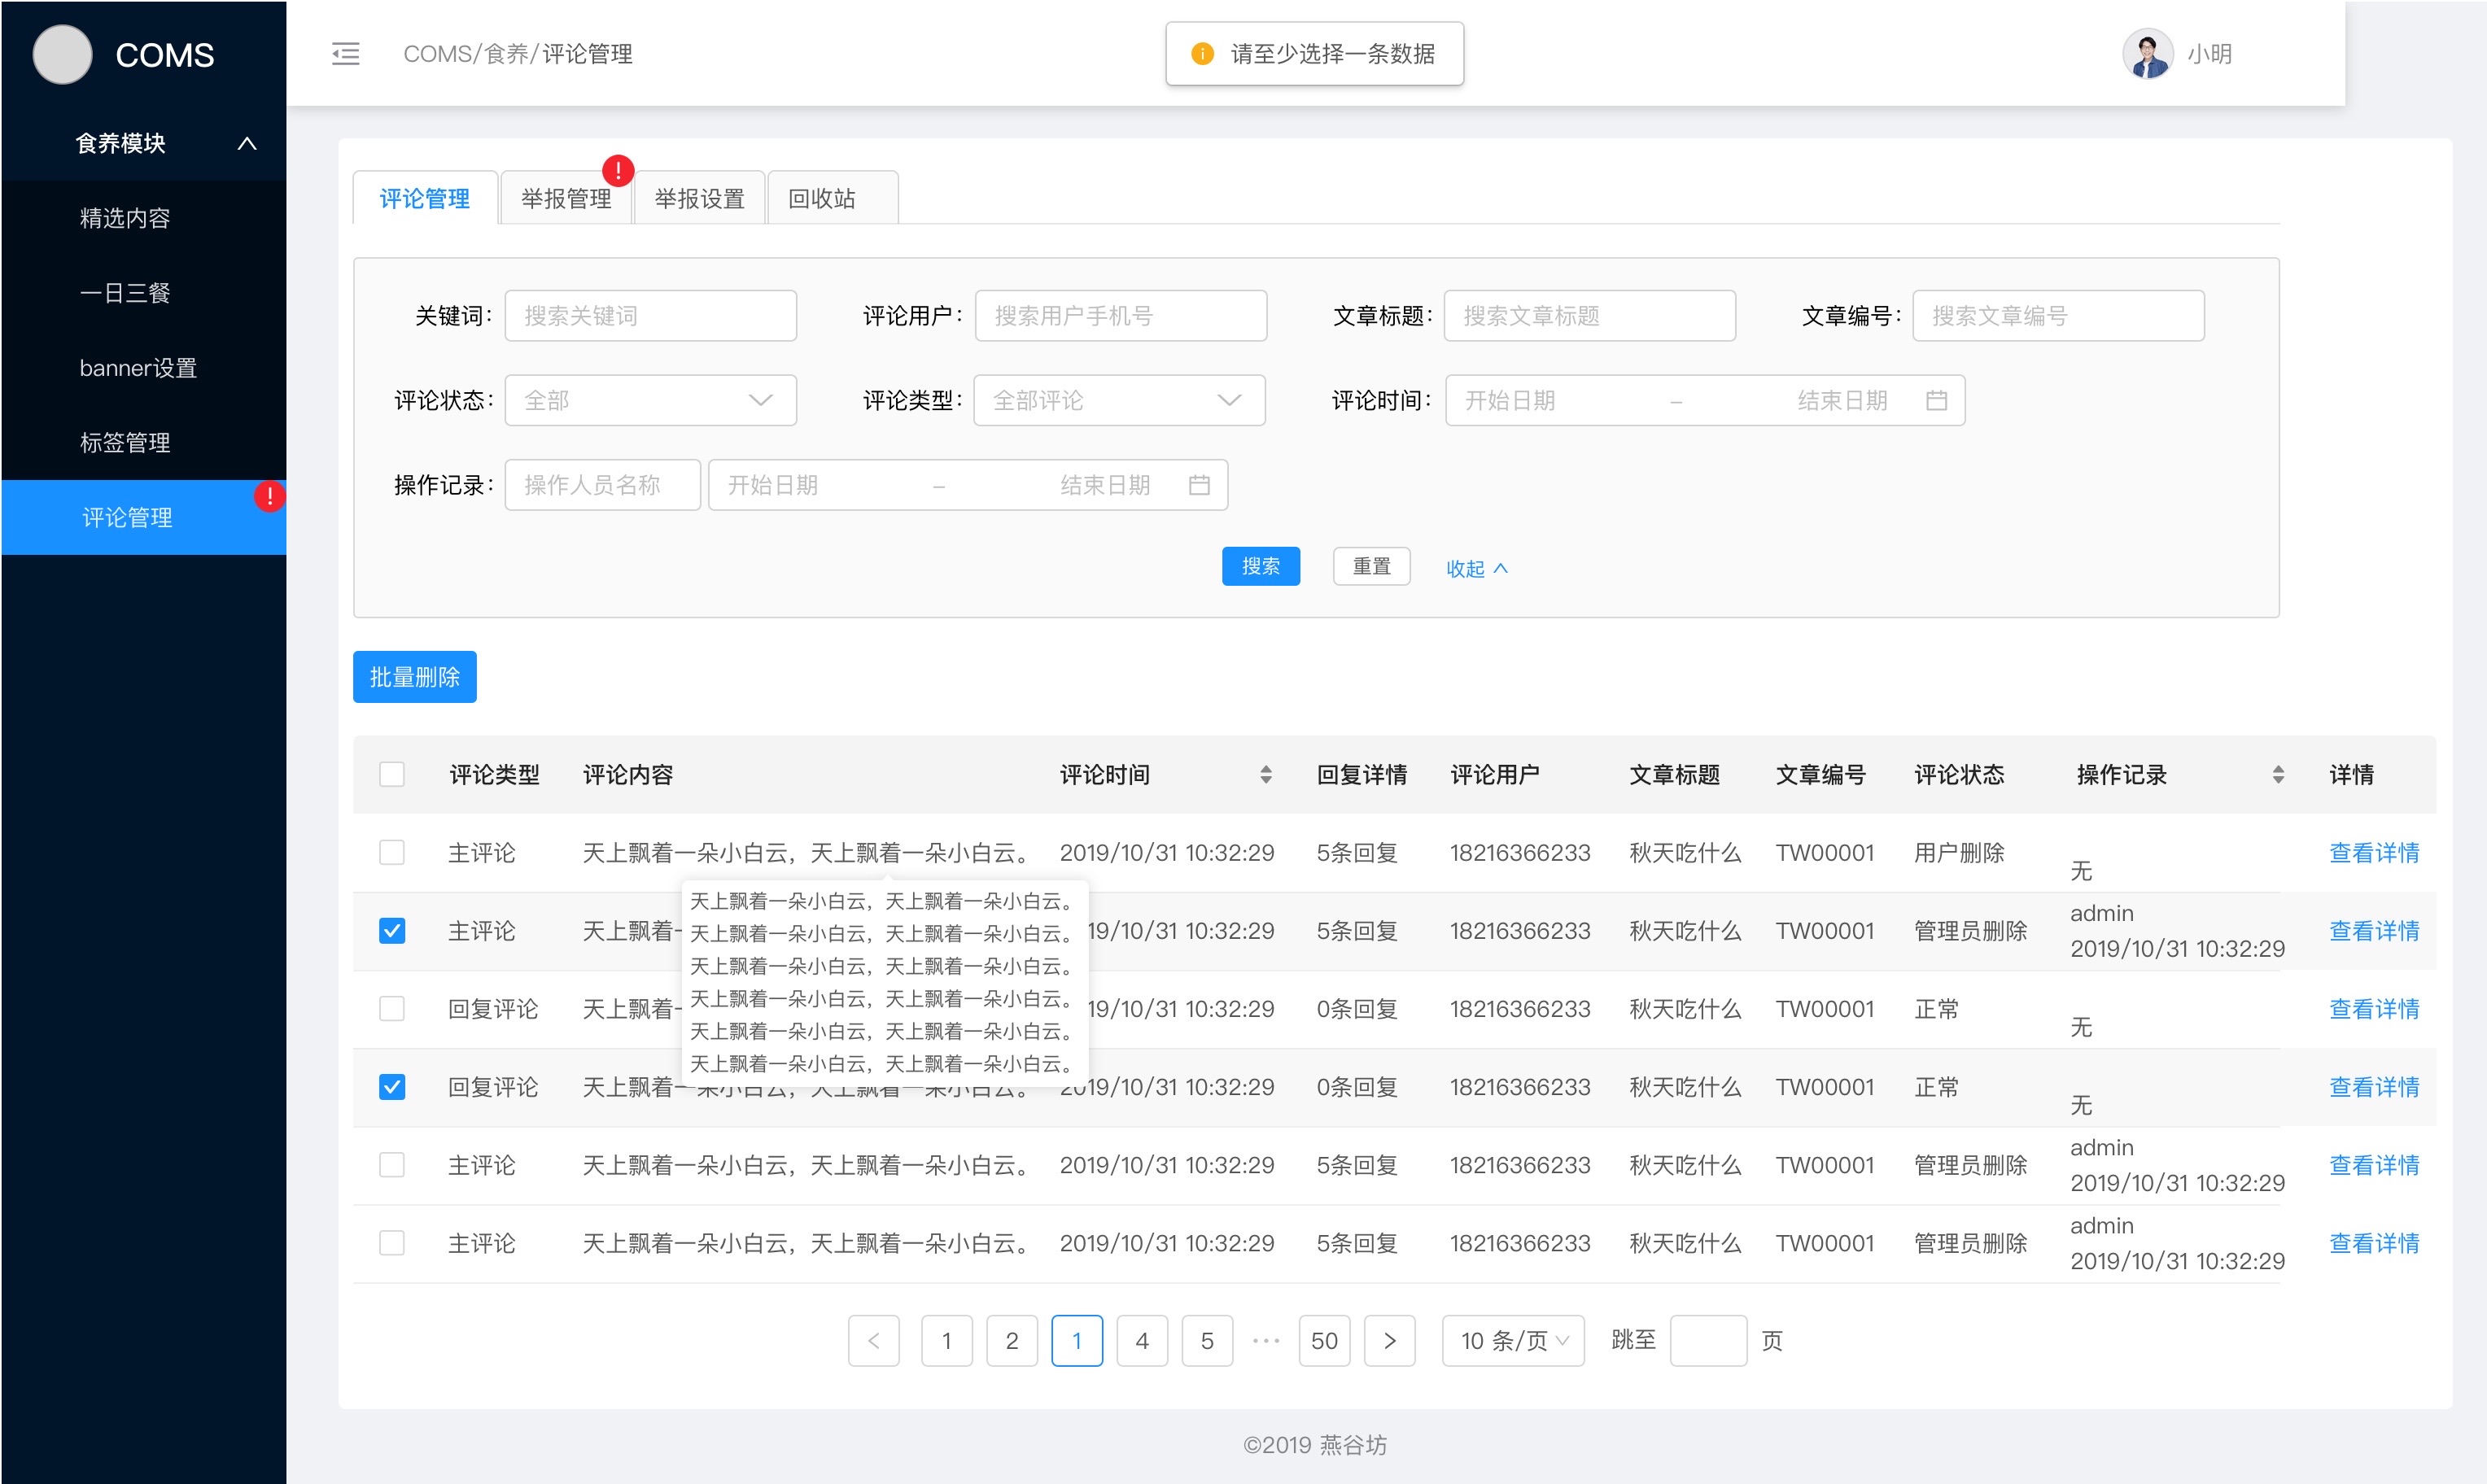This screenshot has width=2487, height=1484.
Task: Toggle checkbox on second comment row
Action: (392, 931)
